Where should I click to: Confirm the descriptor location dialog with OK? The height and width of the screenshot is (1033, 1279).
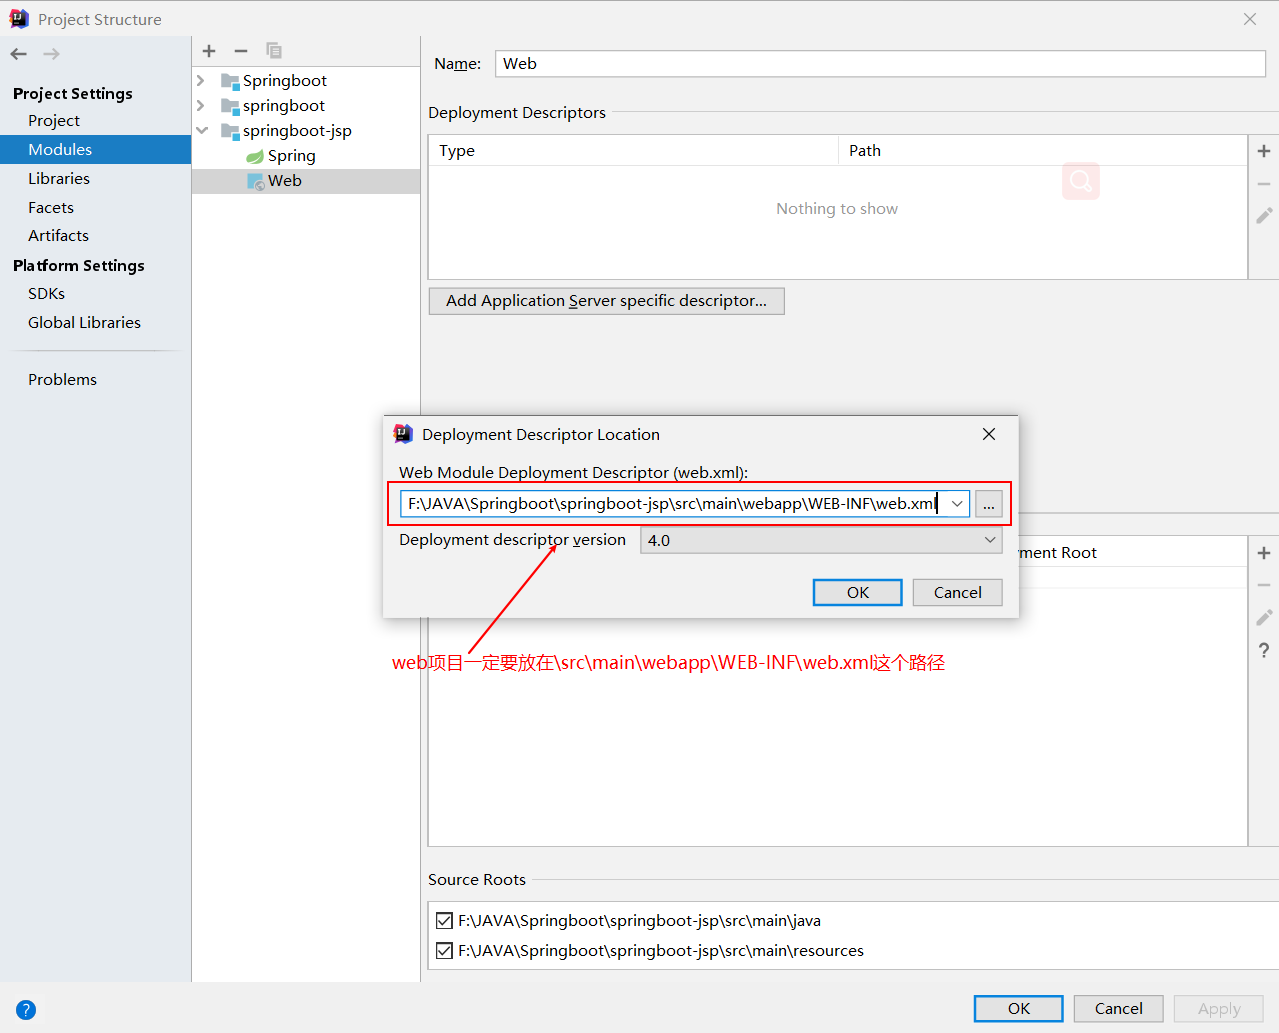coord(858,593)
